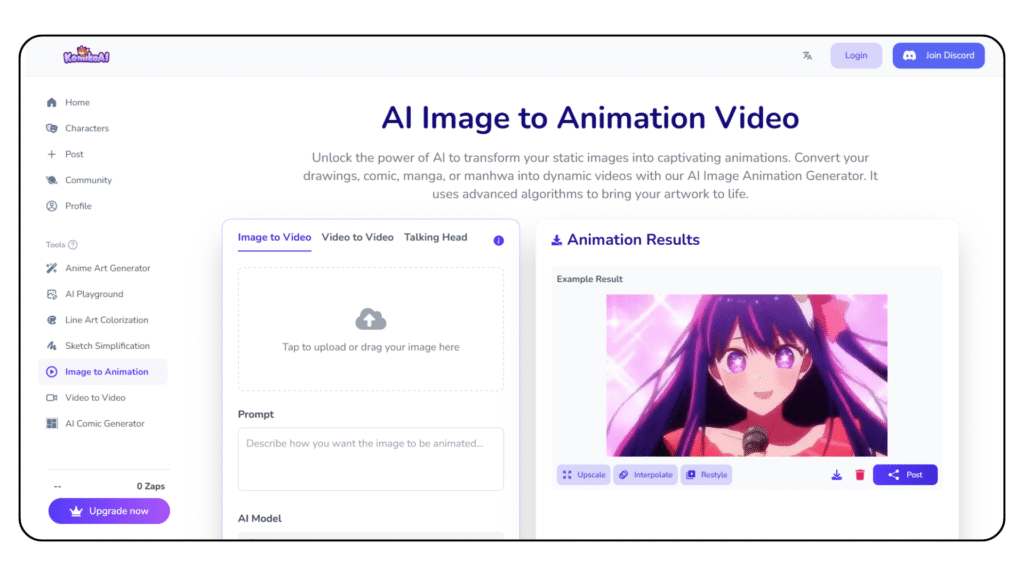Image resolution: width=1024 pixels, height=576 pixels.
Task: Click the 0 Zaps balance text
Action: click(151, 486)
